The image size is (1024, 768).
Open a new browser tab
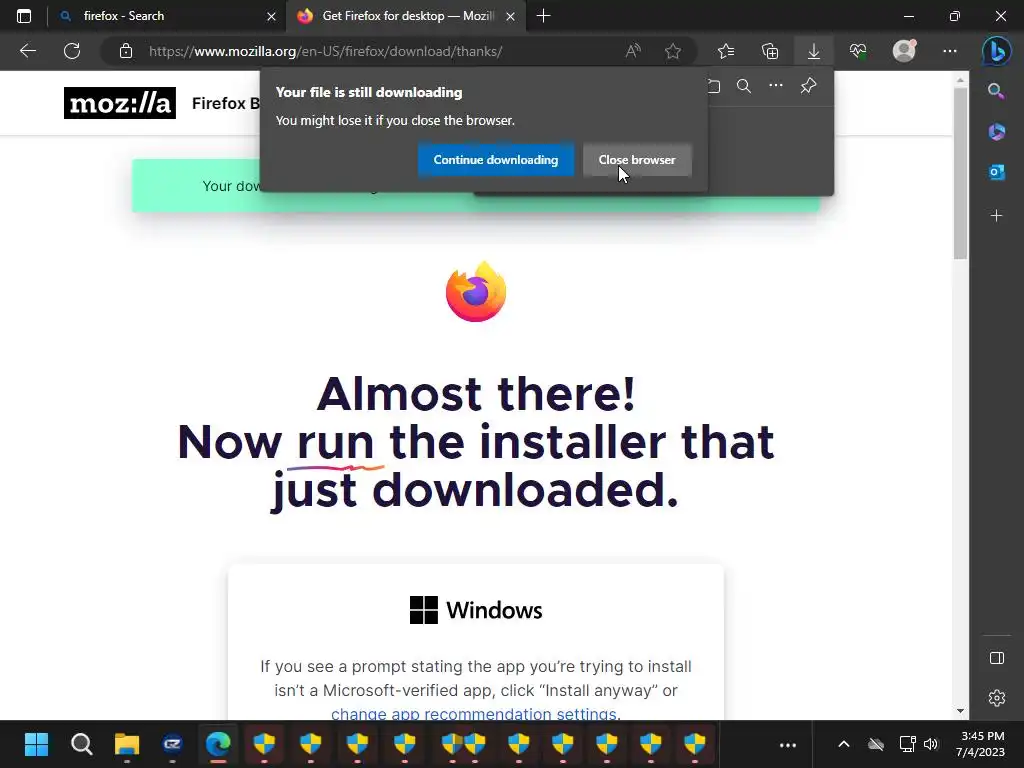point(543,16)
